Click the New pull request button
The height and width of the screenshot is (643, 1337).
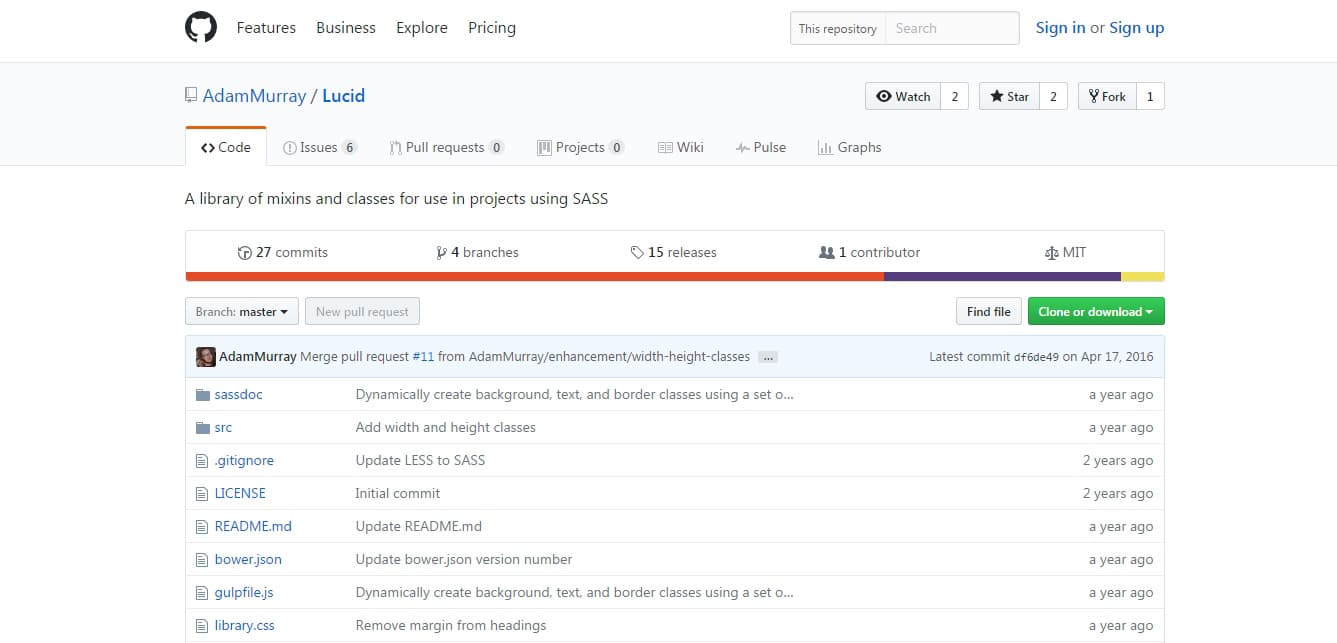[362, 312]
